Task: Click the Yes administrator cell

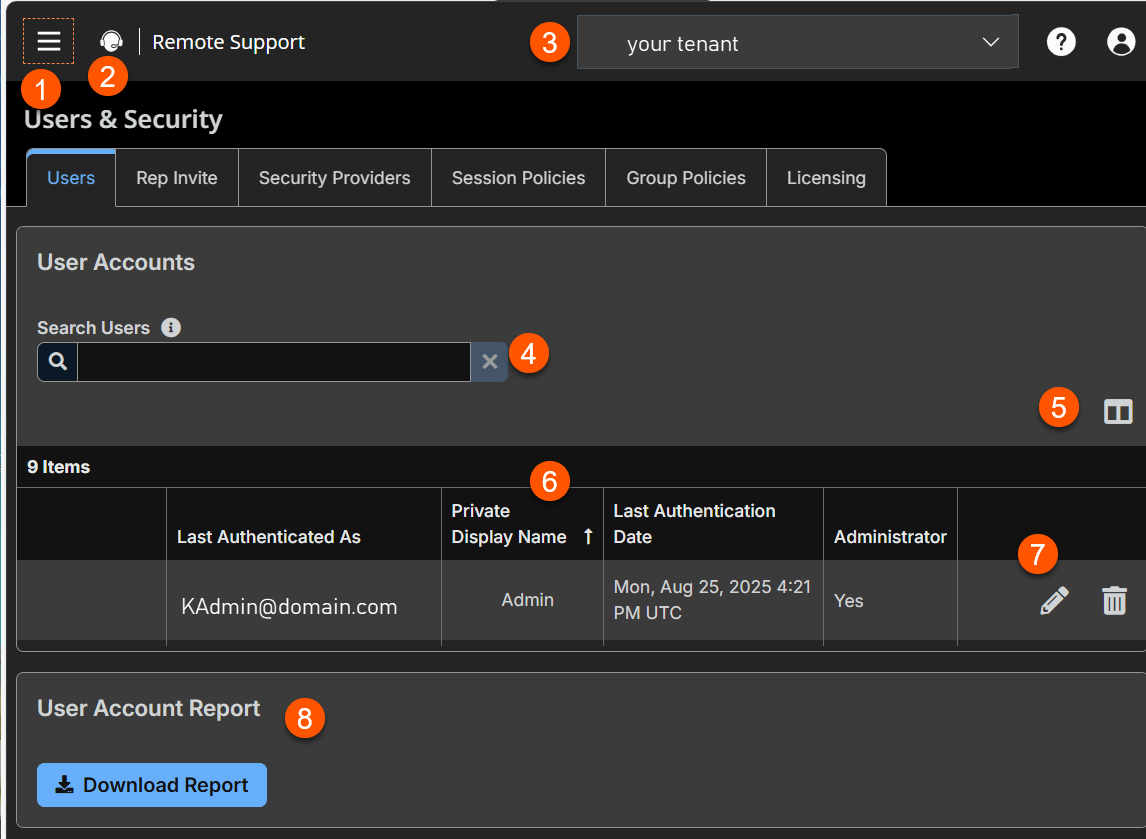Action: click(890, 603)
